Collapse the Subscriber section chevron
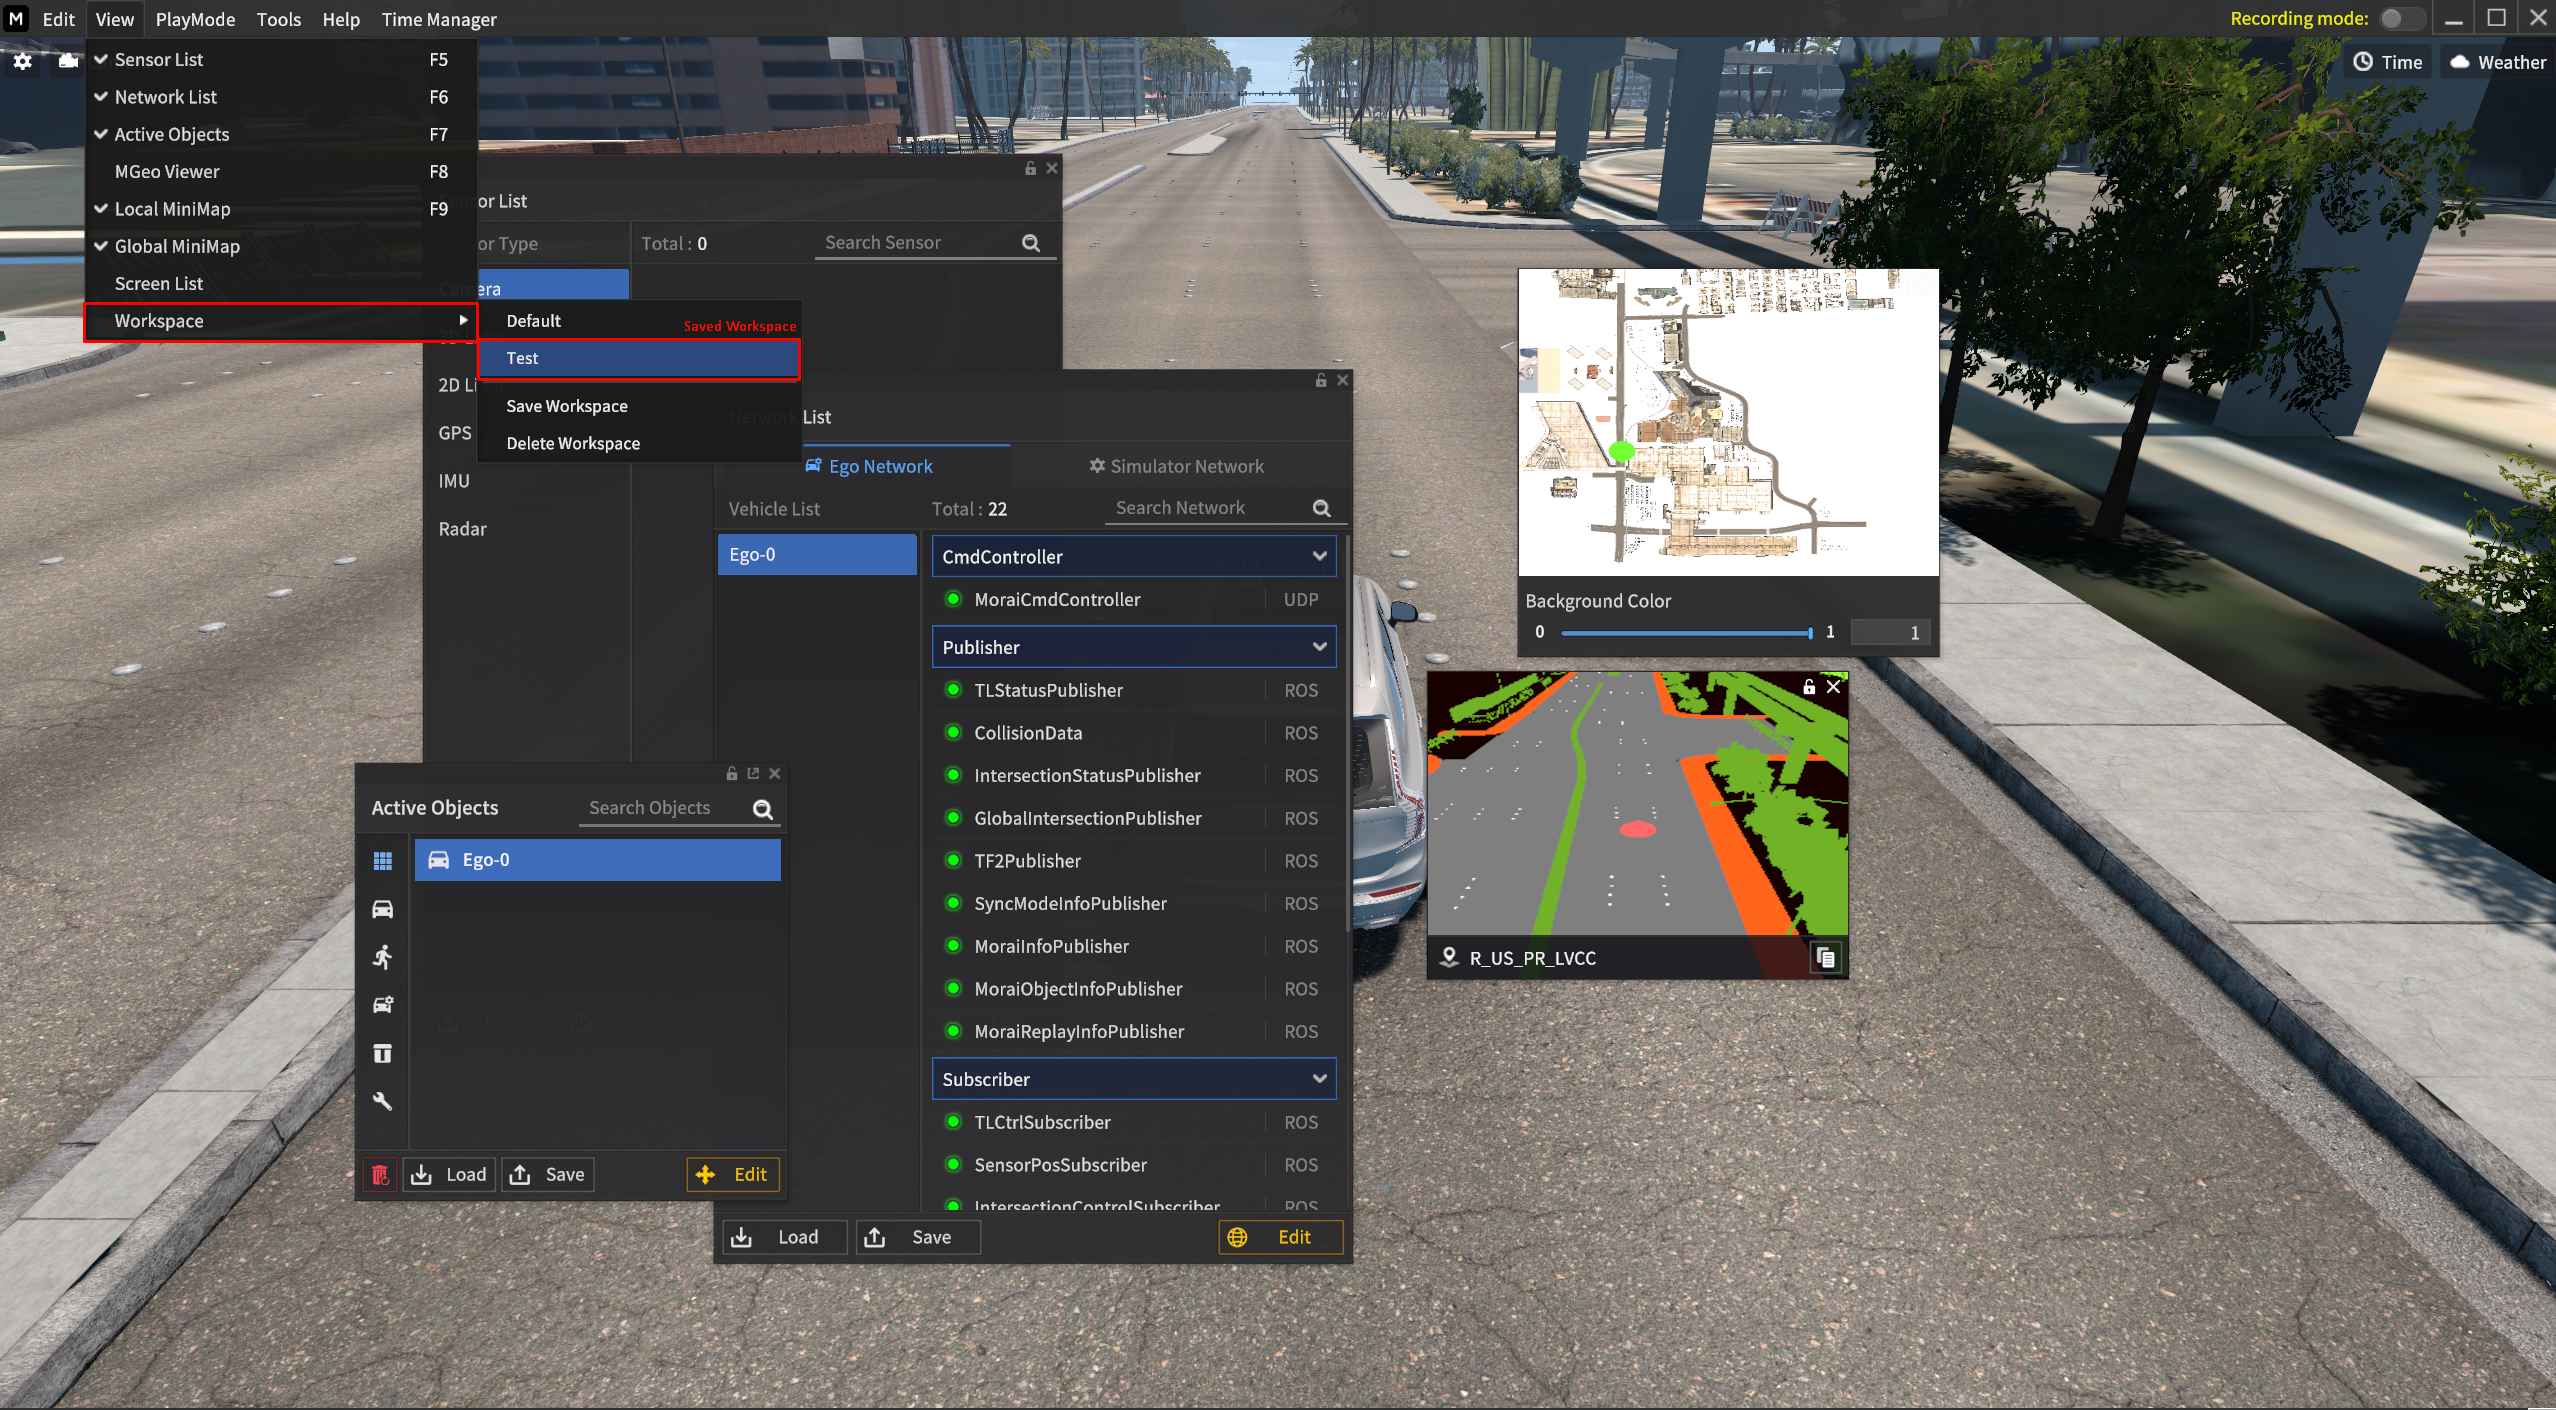Screen dimensions: 2556x1410 click(1319, 1079)
